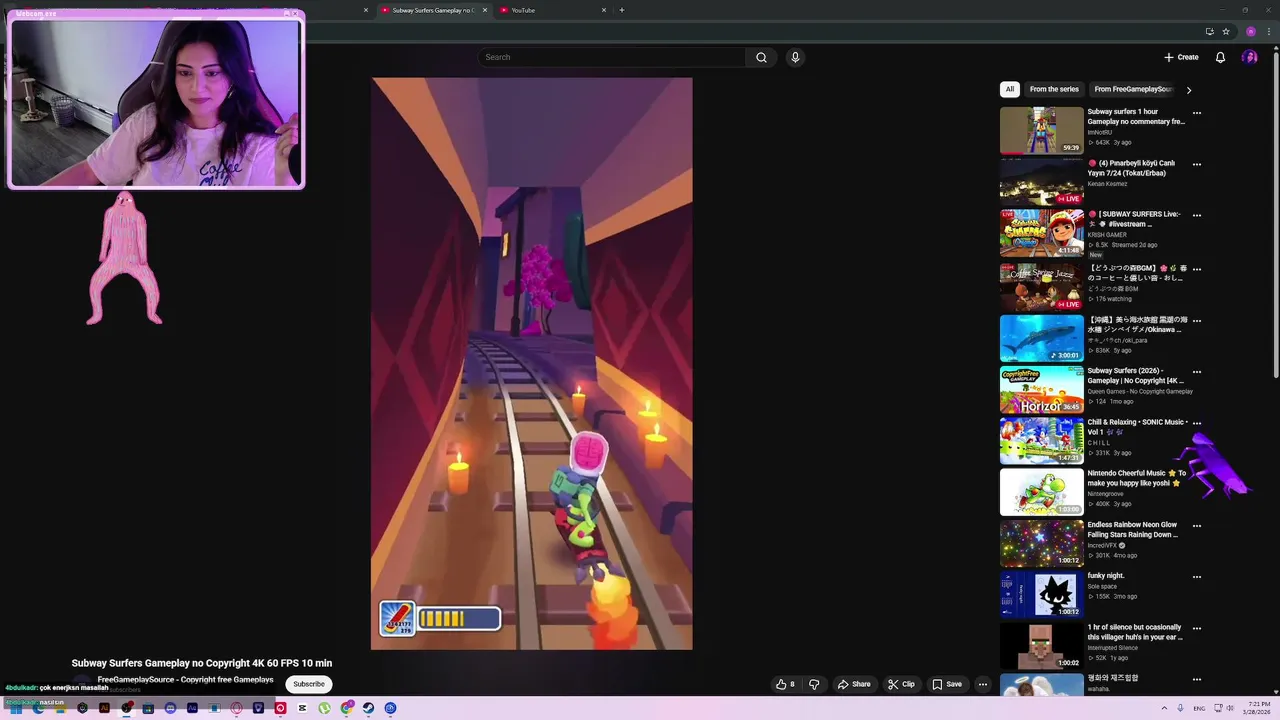Share the Subway Surfers video
Screen dimensions: 1280x720
pyautogui.click(x=854, y=684)
